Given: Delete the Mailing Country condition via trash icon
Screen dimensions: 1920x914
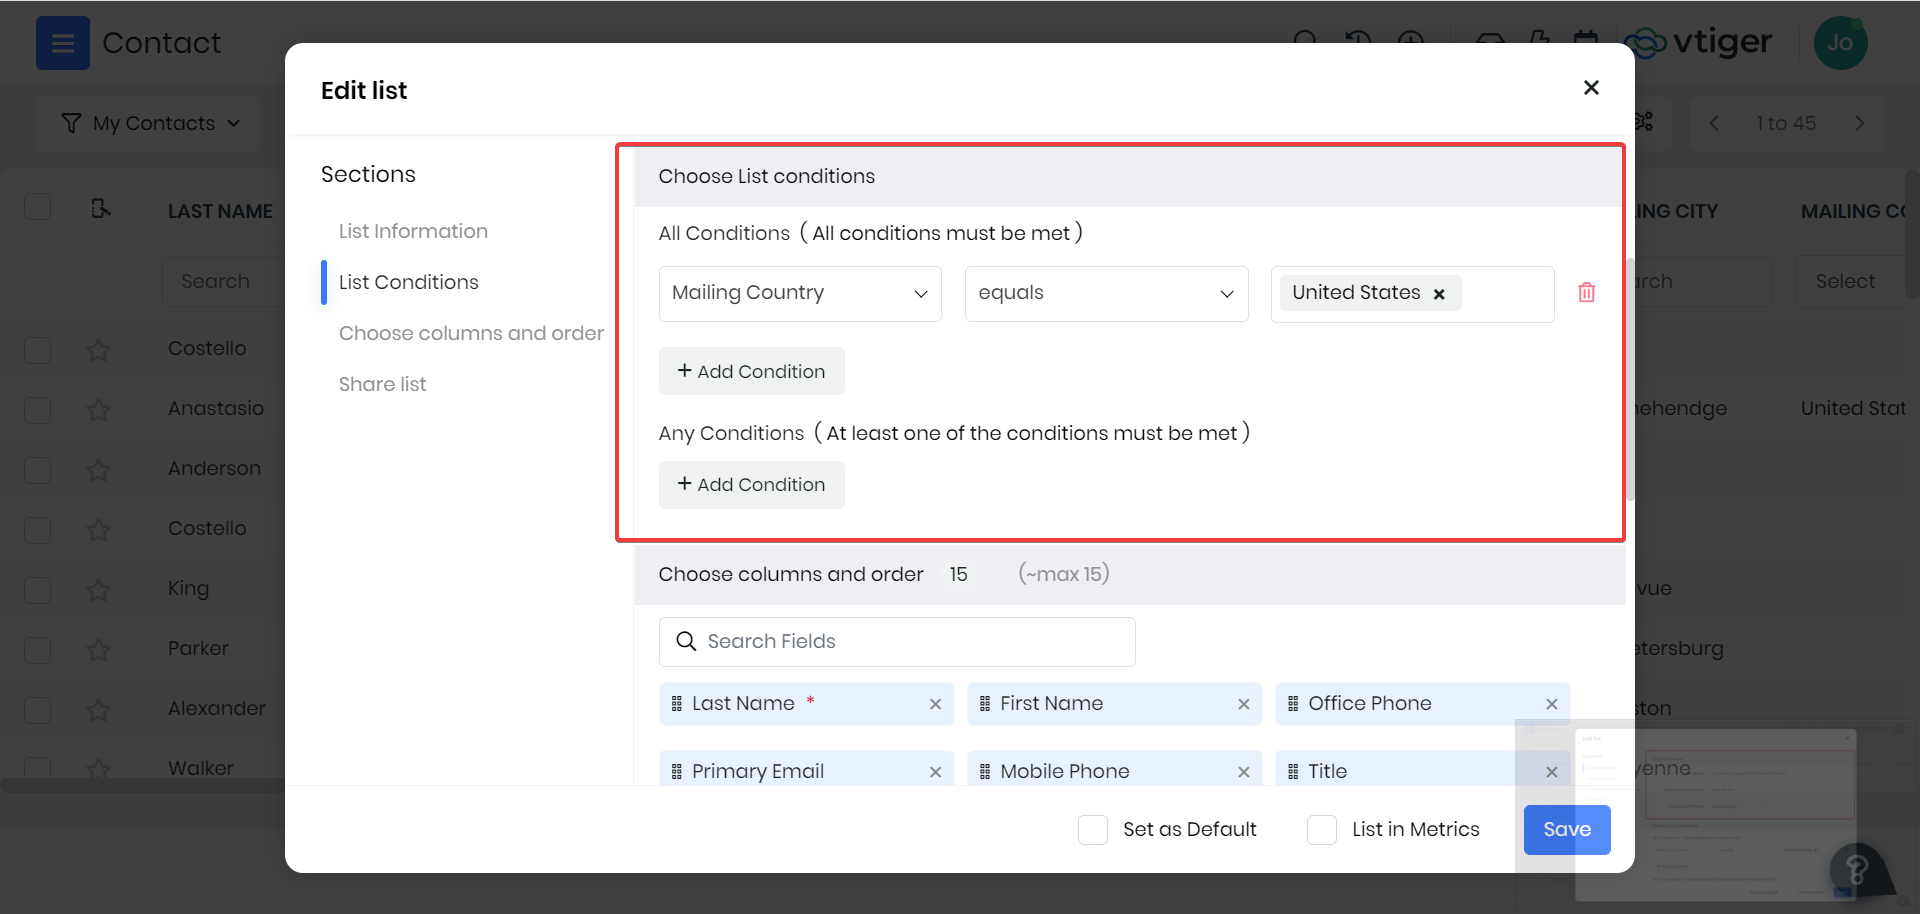Looking at the screenshot, I should (1586, 292).
